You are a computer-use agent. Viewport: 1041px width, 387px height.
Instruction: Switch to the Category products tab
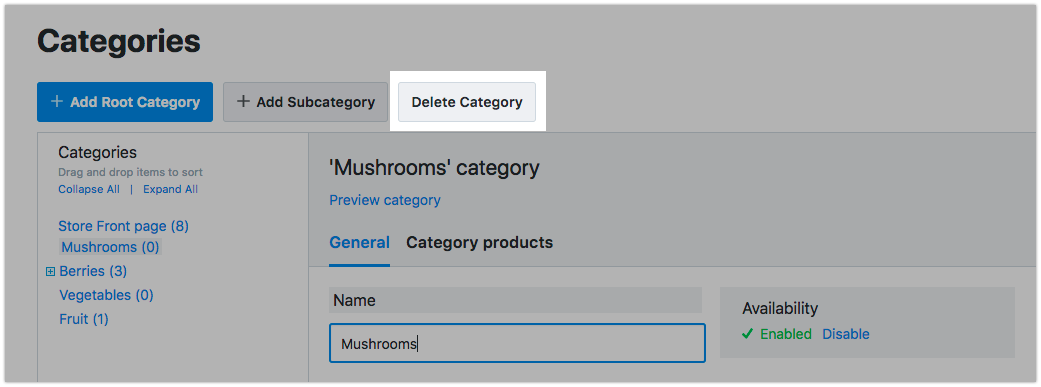coord(479,243)
